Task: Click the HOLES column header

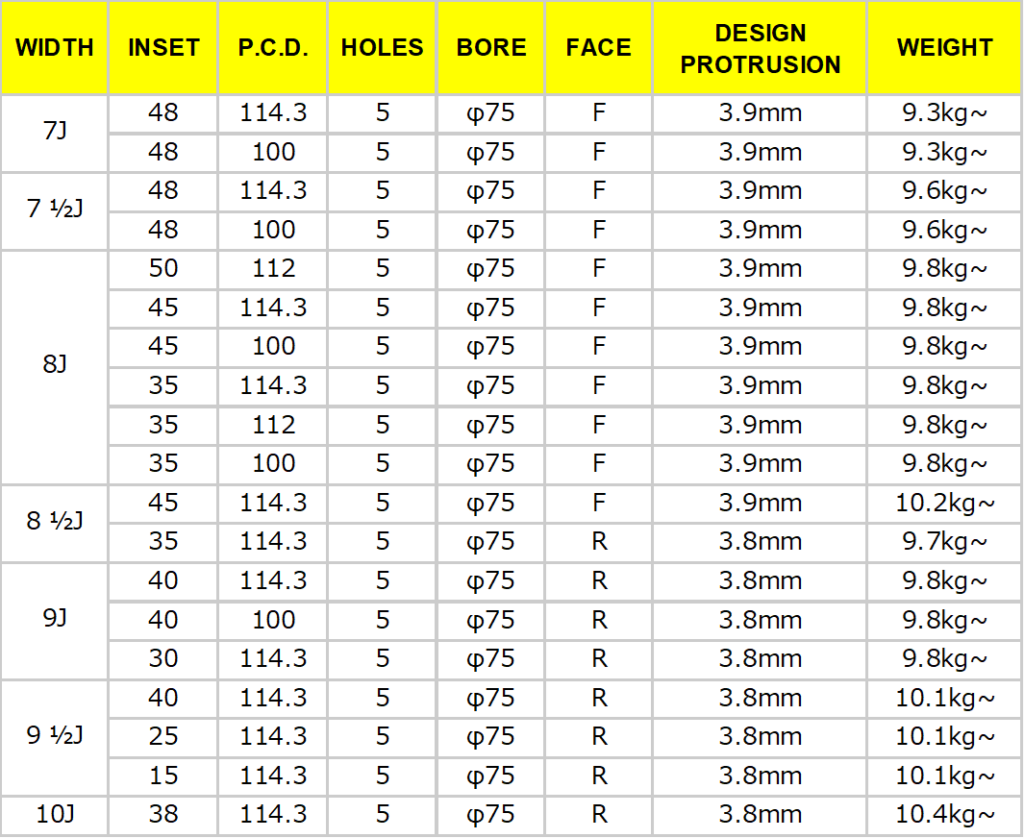Action: (x=382, y=48)
